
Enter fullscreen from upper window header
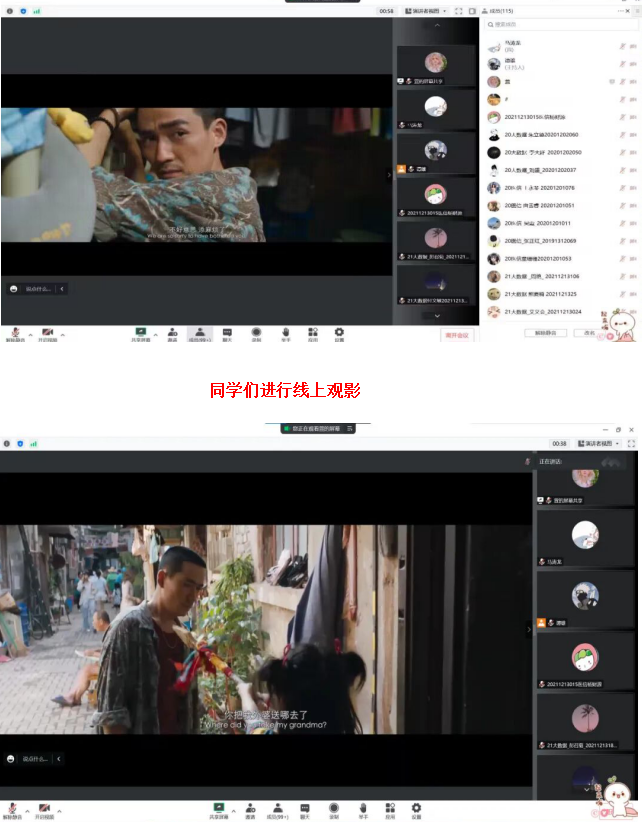459,11
